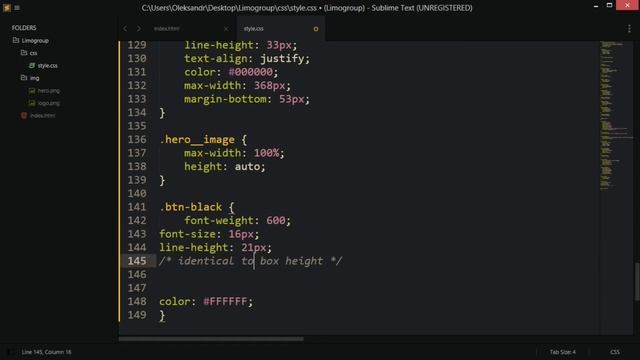Click the unsaved dot on style.css tab
Screen dimensions: 640x360
[x=316, y=29]
